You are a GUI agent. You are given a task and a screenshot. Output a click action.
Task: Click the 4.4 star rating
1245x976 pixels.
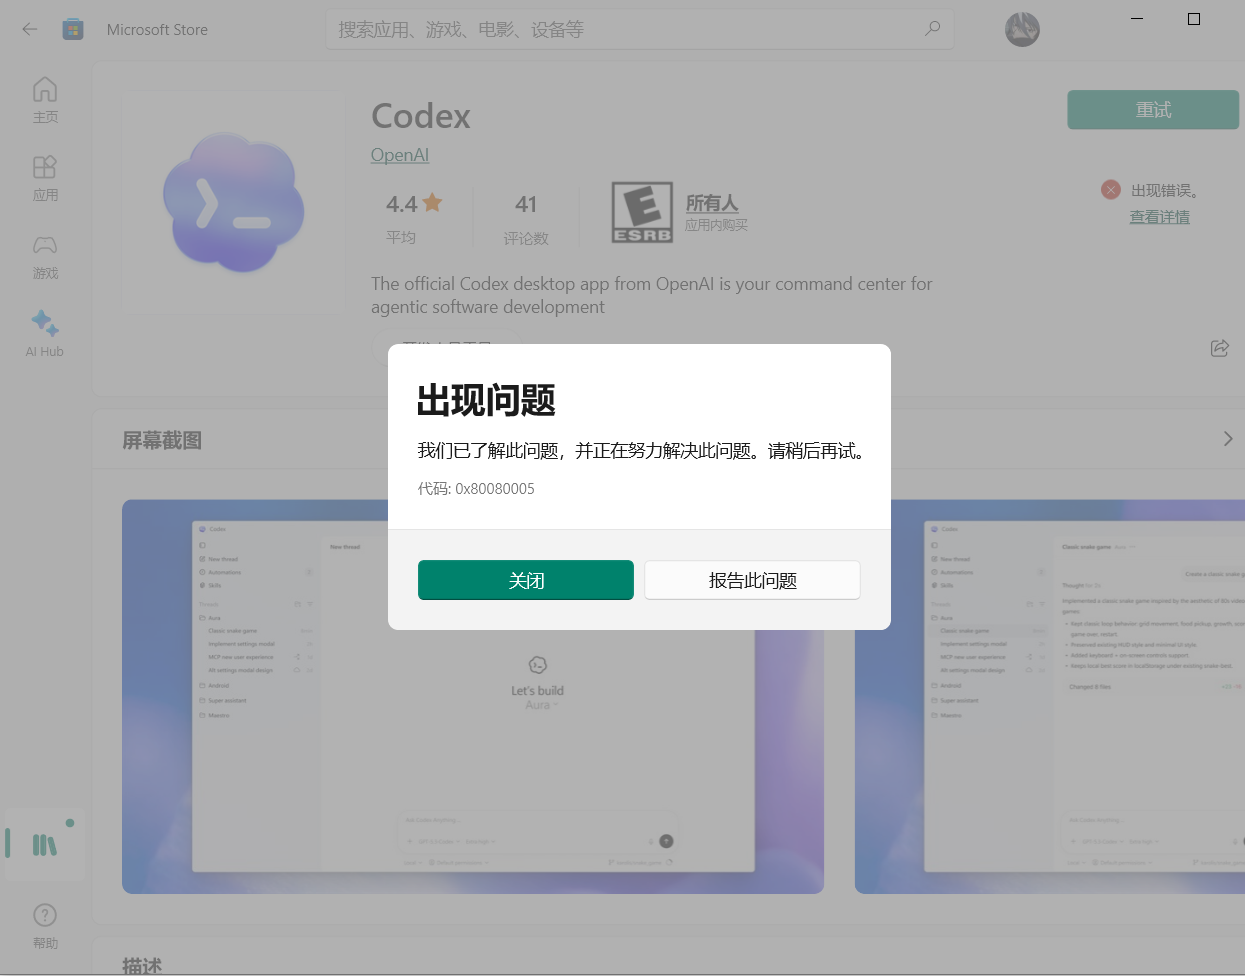(414, 204)
